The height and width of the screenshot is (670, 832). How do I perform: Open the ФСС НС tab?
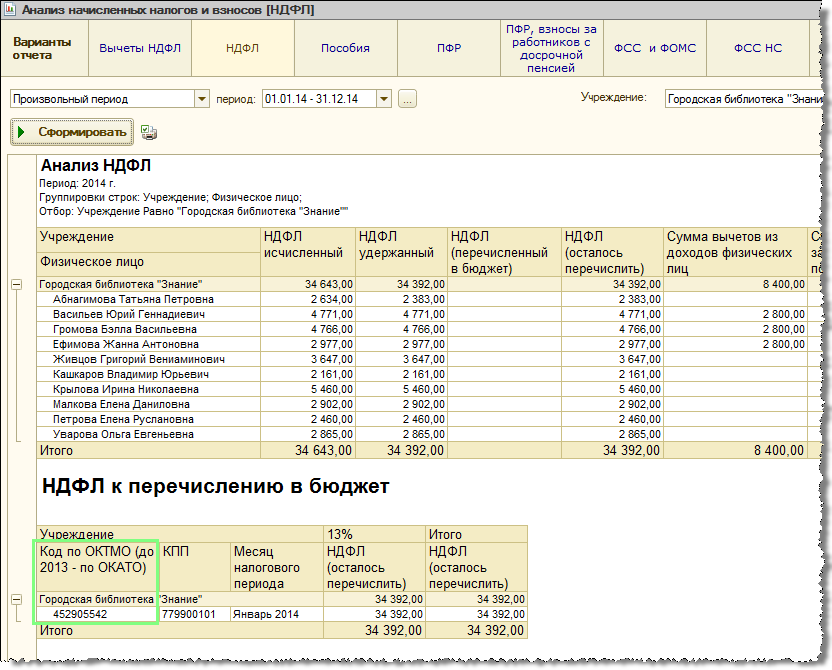758,48
